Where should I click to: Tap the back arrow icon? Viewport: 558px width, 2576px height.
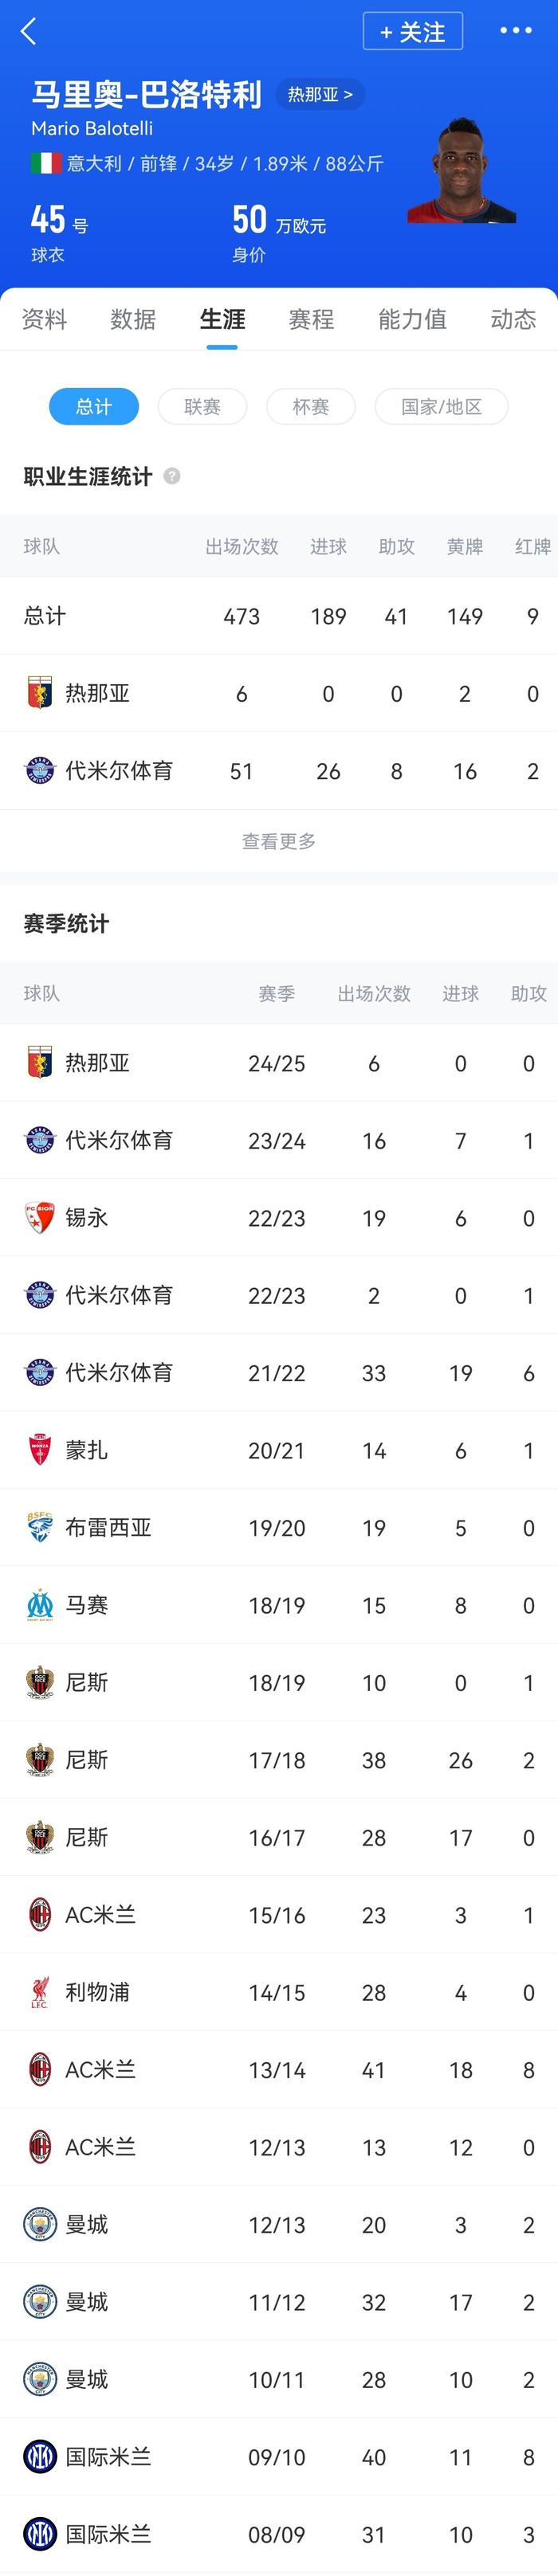pos(28,31)
